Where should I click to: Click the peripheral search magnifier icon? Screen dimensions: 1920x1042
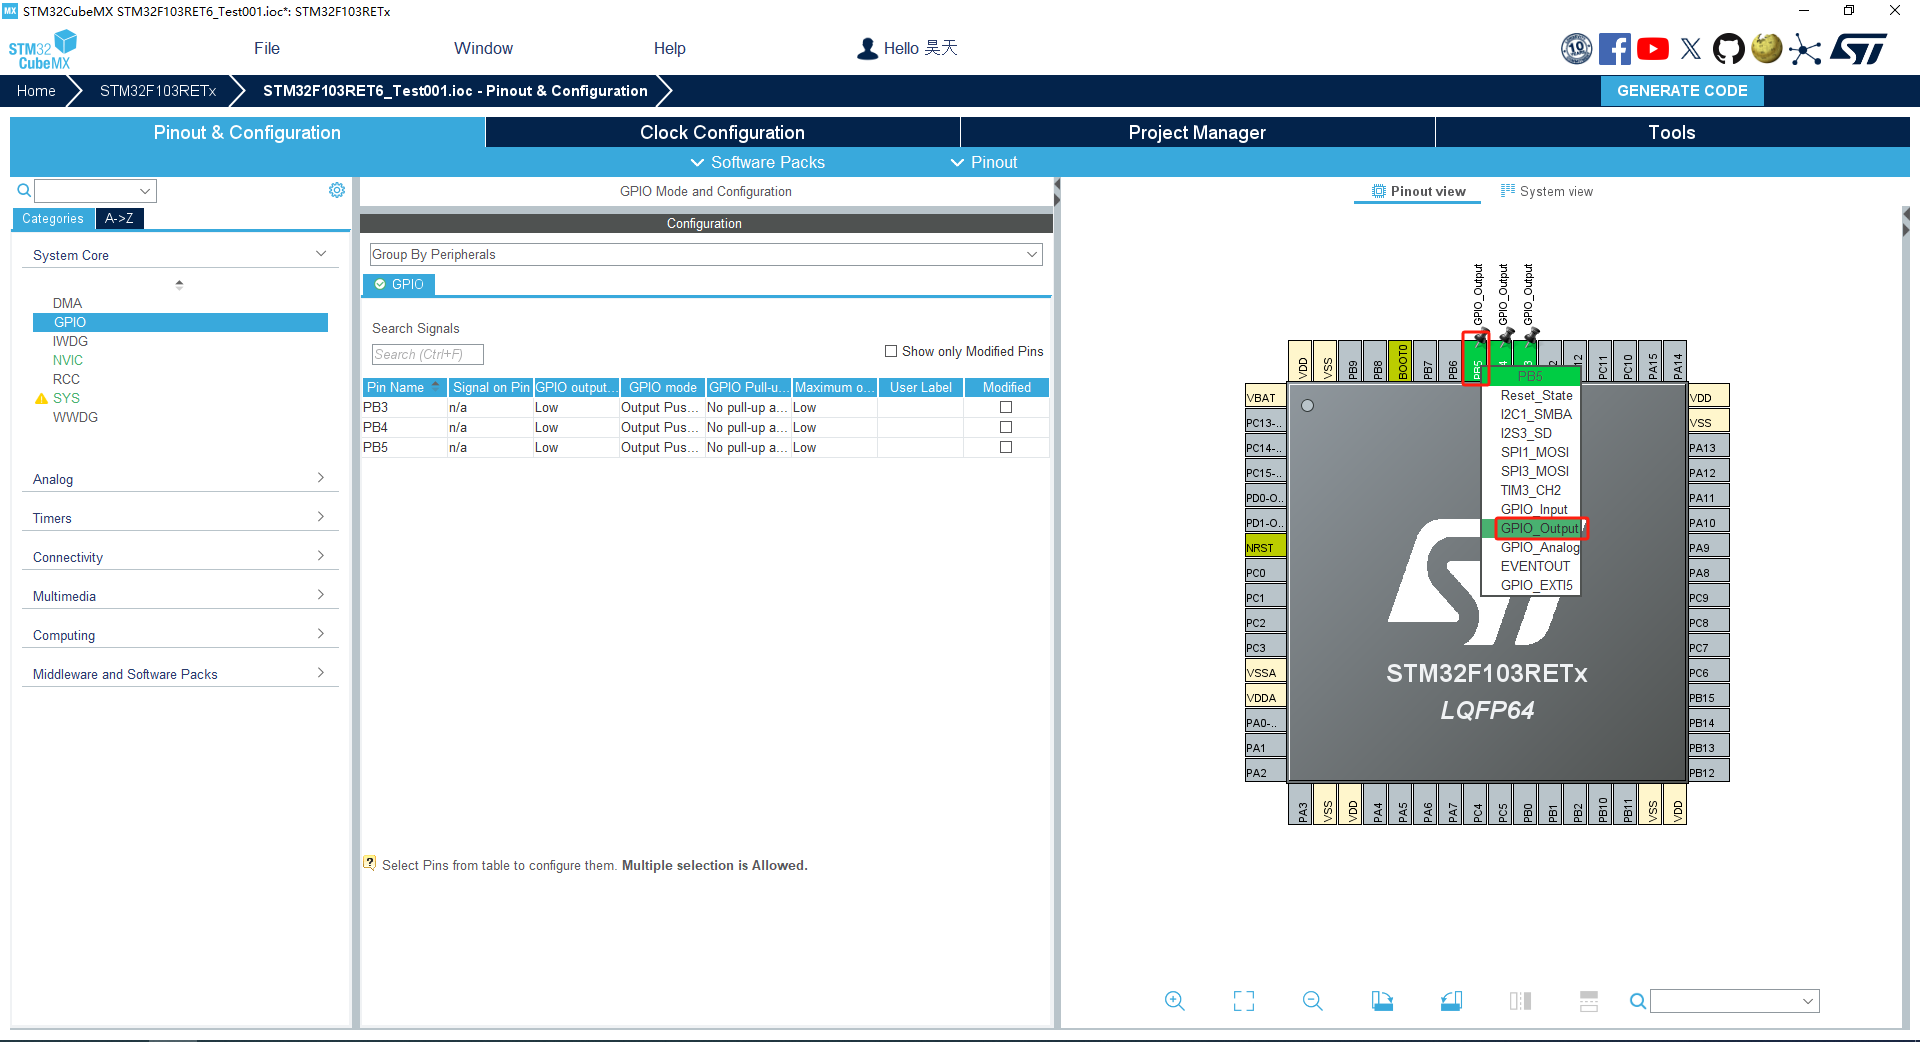[24, 190]
